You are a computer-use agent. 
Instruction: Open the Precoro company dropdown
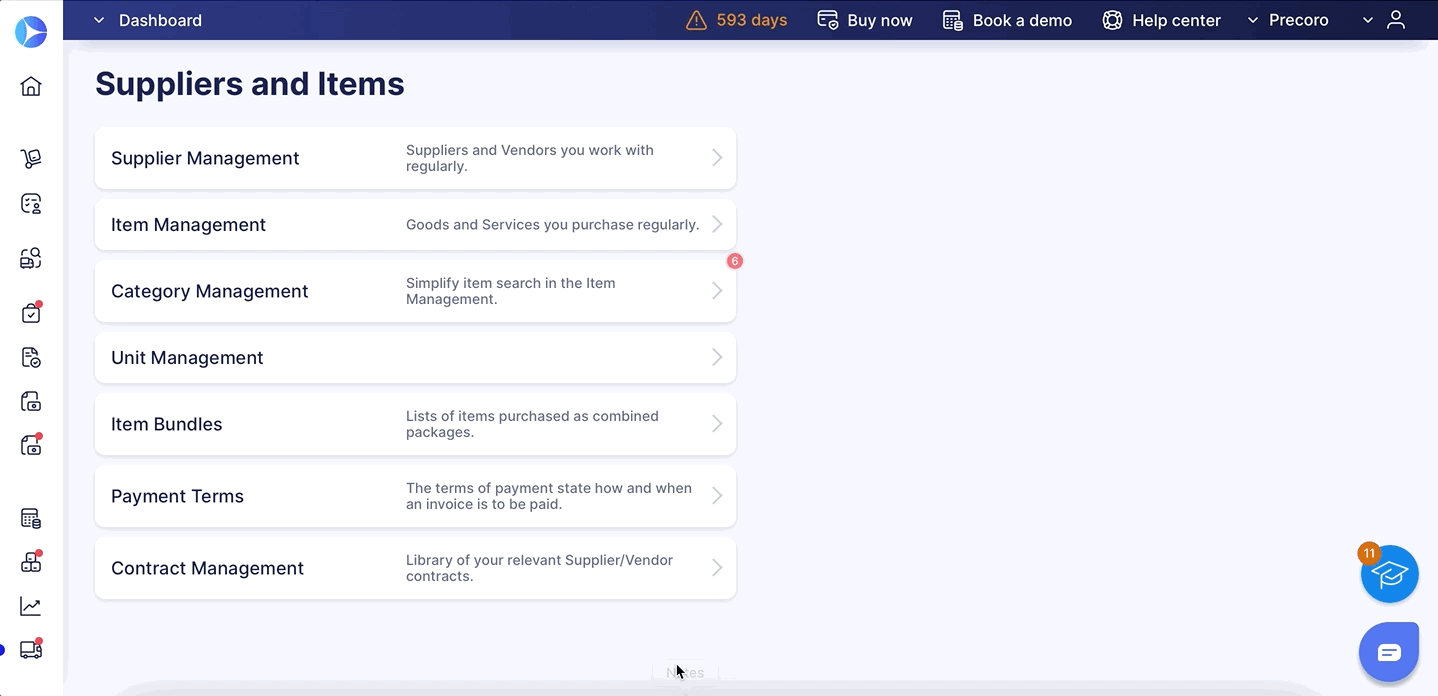tap(1288, 20)
